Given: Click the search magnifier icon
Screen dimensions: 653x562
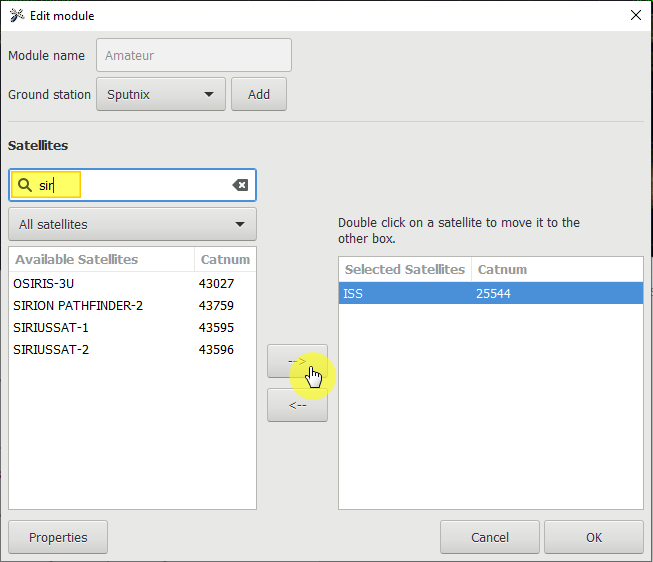Looking at the screenshot, I should (x=25, y=185).
